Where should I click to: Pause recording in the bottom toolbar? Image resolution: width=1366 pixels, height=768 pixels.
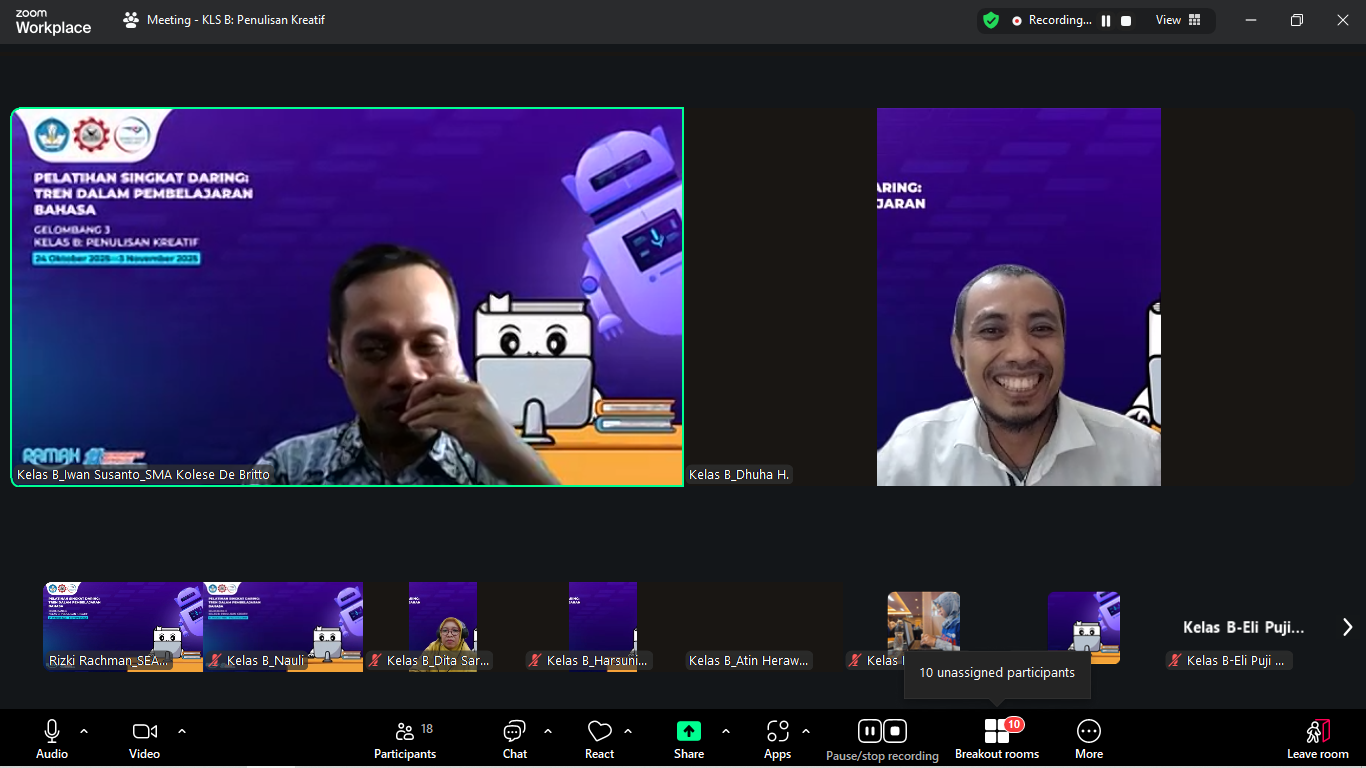coord(869,731)
